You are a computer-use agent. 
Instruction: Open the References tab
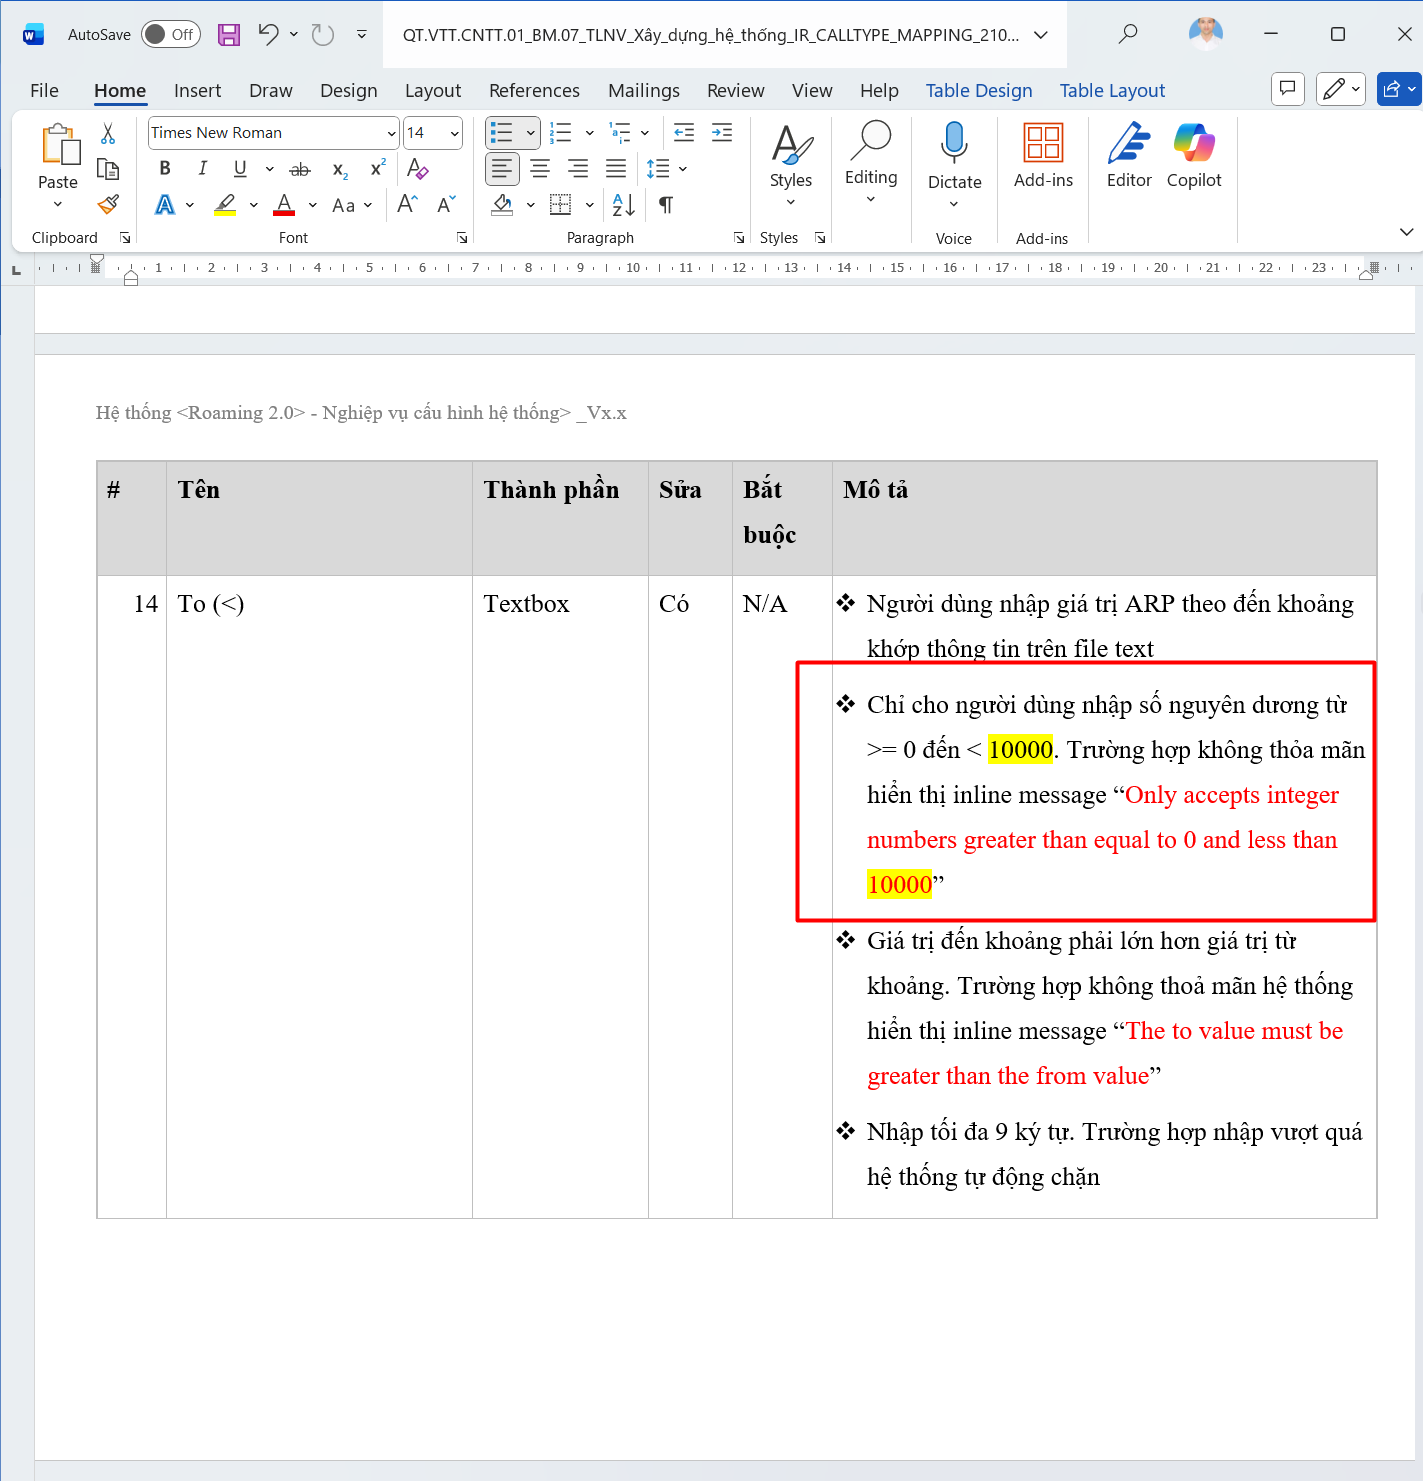(x=534, y=91)
